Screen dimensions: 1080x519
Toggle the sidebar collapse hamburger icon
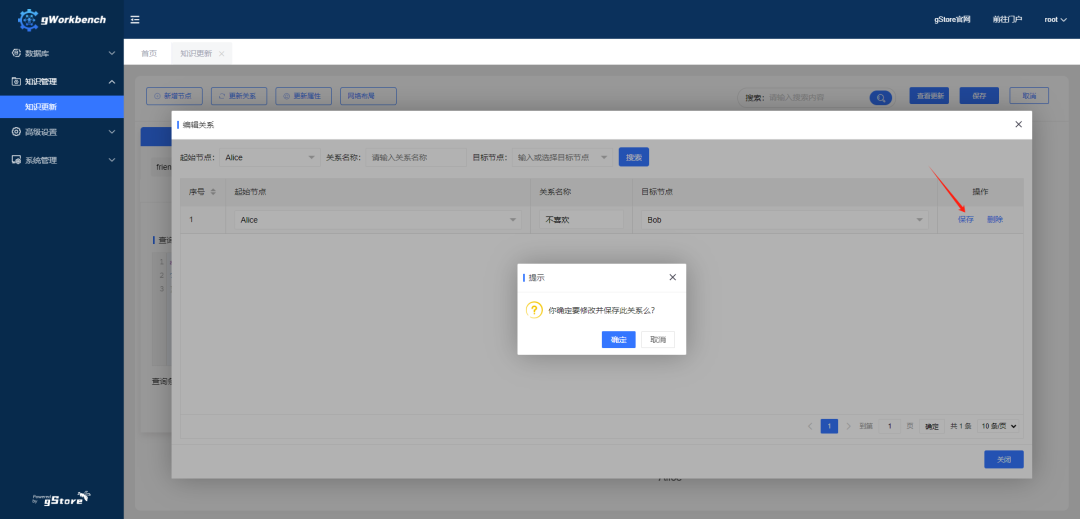click(x=135, y=19)
